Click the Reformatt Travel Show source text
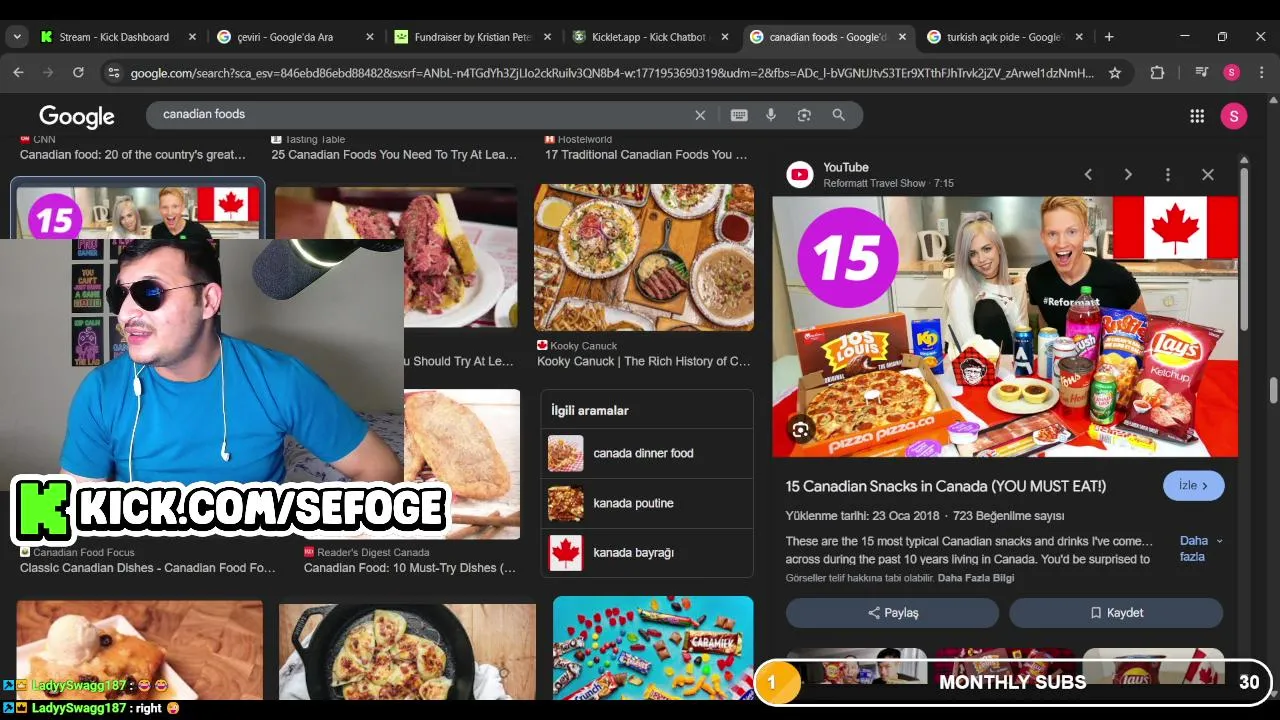Screen dimensions: 1280x720 875,184
